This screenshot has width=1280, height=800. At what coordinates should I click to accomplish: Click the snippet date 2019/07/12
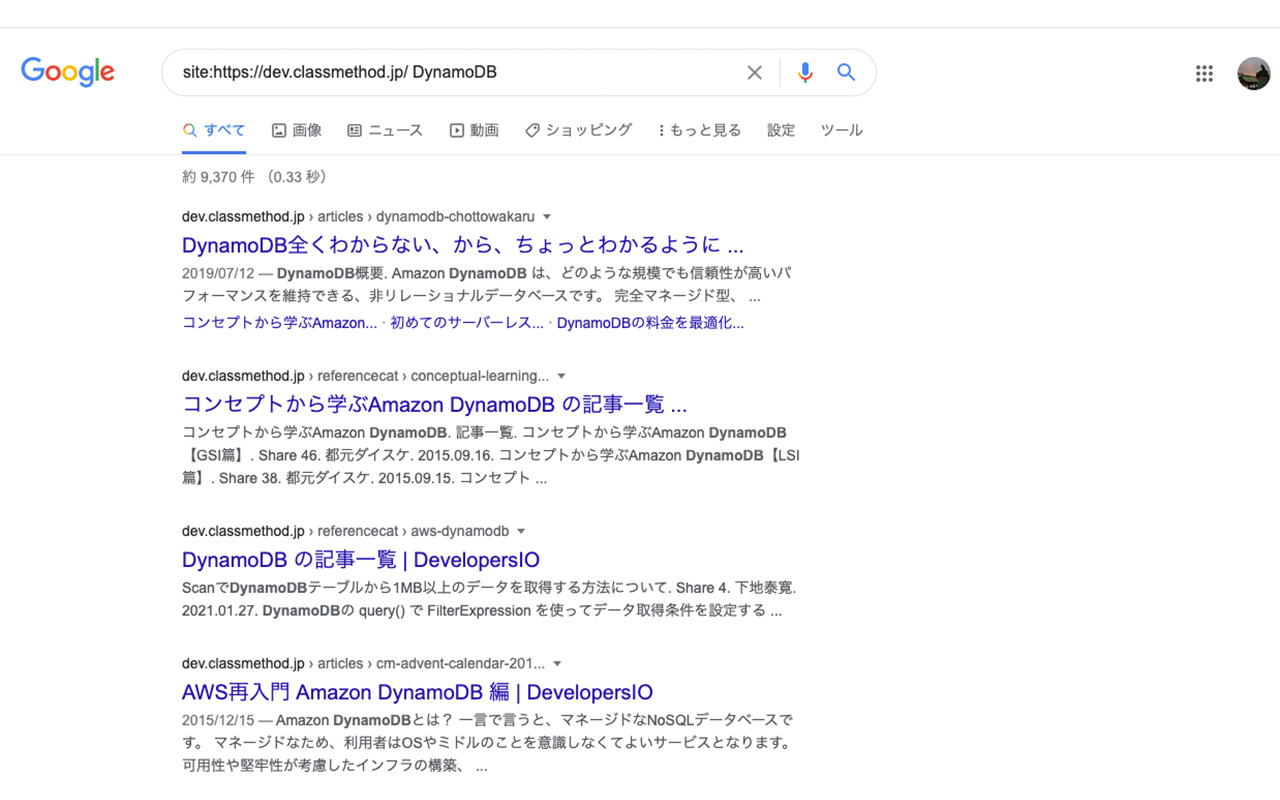click(218, 274)
